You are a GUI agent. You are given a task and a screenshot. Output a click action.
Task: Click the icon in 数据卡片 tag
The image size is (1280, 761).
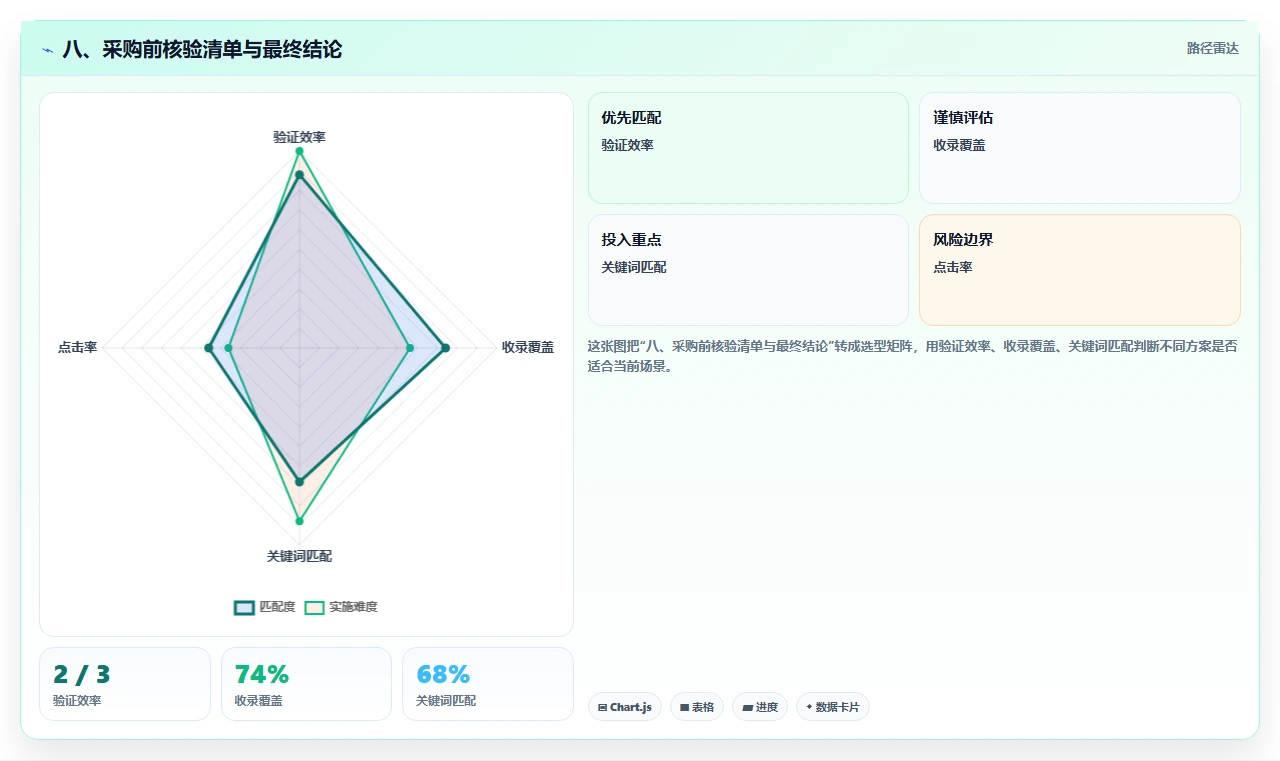(809, 707)
